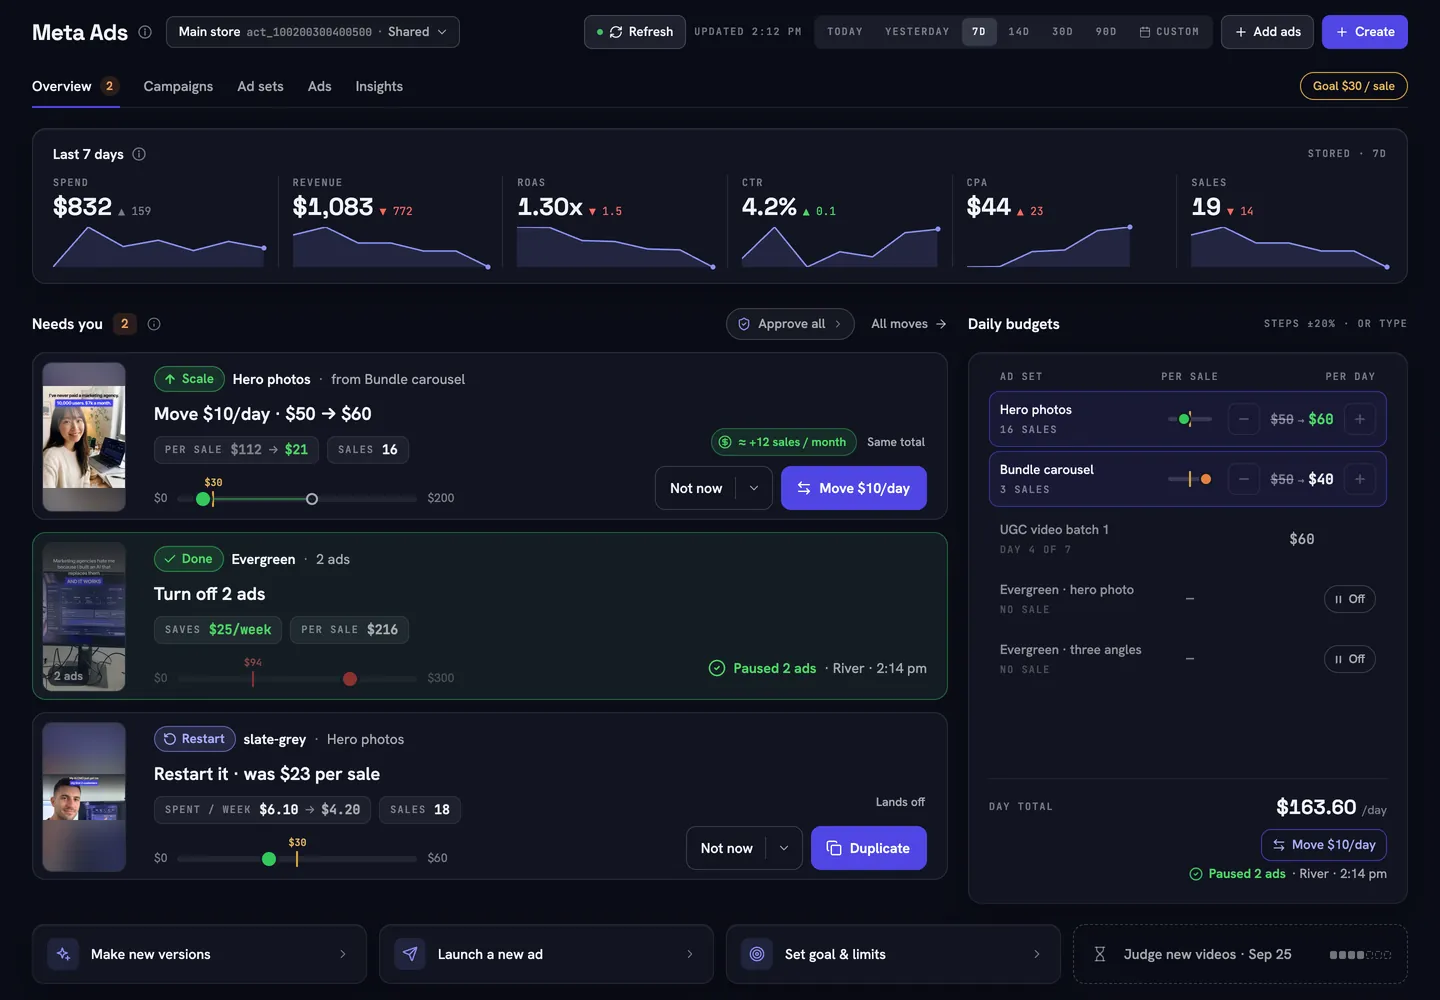The image size is (1440, 1000).
Task: Click the target icon on Set goal & limits
Action: coord(757,954)
